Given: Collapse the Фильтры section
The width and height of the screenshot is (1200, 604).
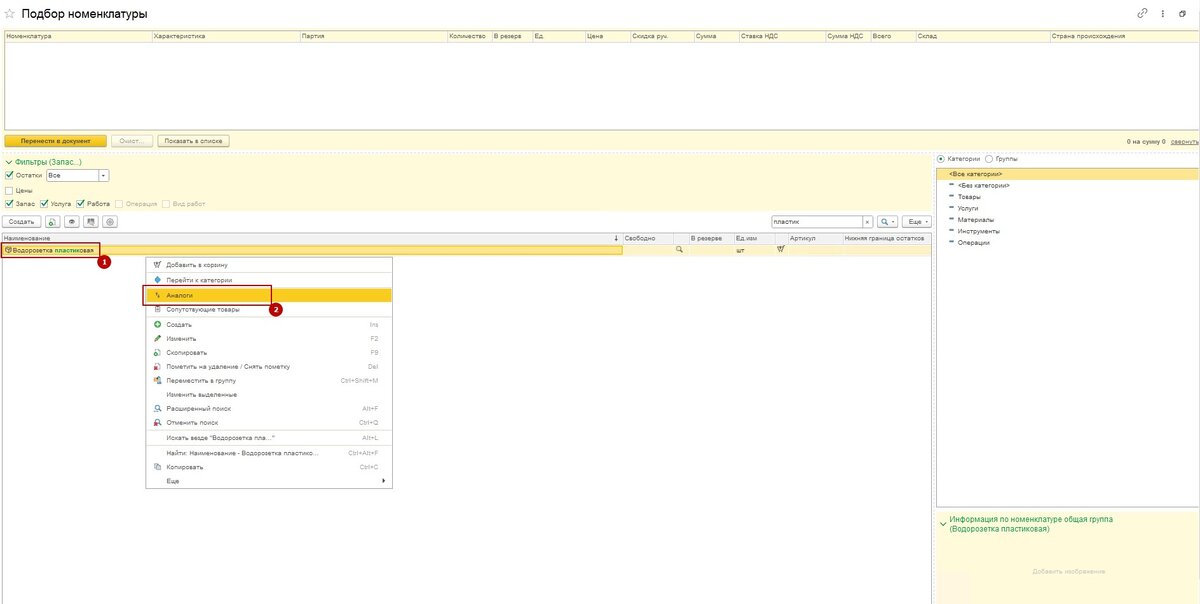Looking at the screenshot, I should point(9,161).
